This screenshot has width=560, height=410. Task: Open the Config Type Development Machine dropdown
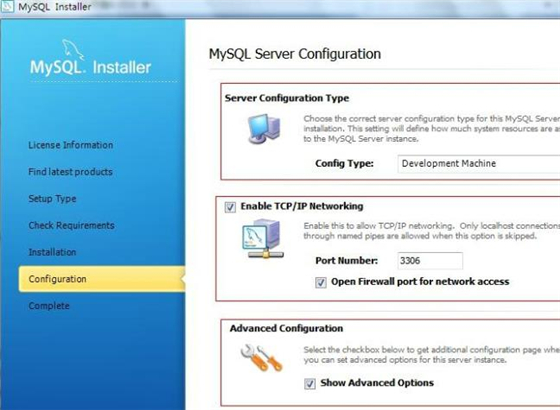coord(479,164)
